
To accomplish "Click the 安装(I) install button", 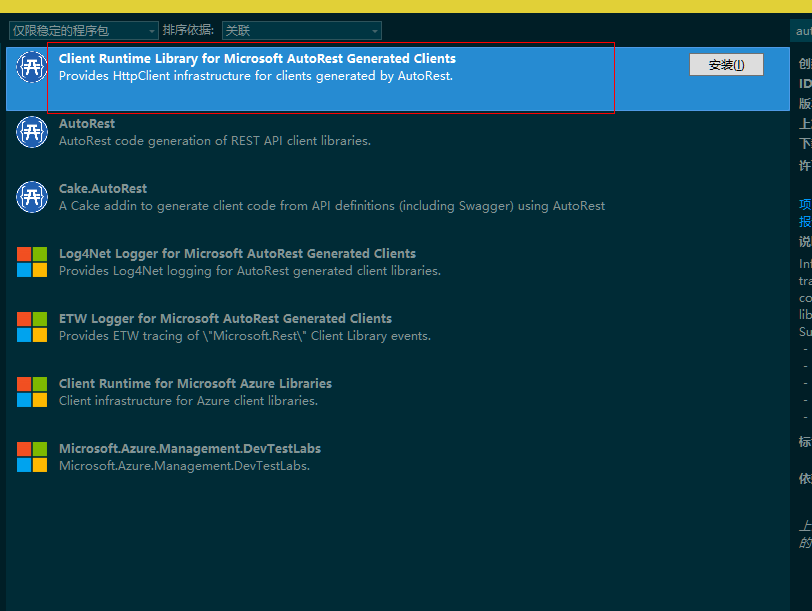I will coord(726,65).
